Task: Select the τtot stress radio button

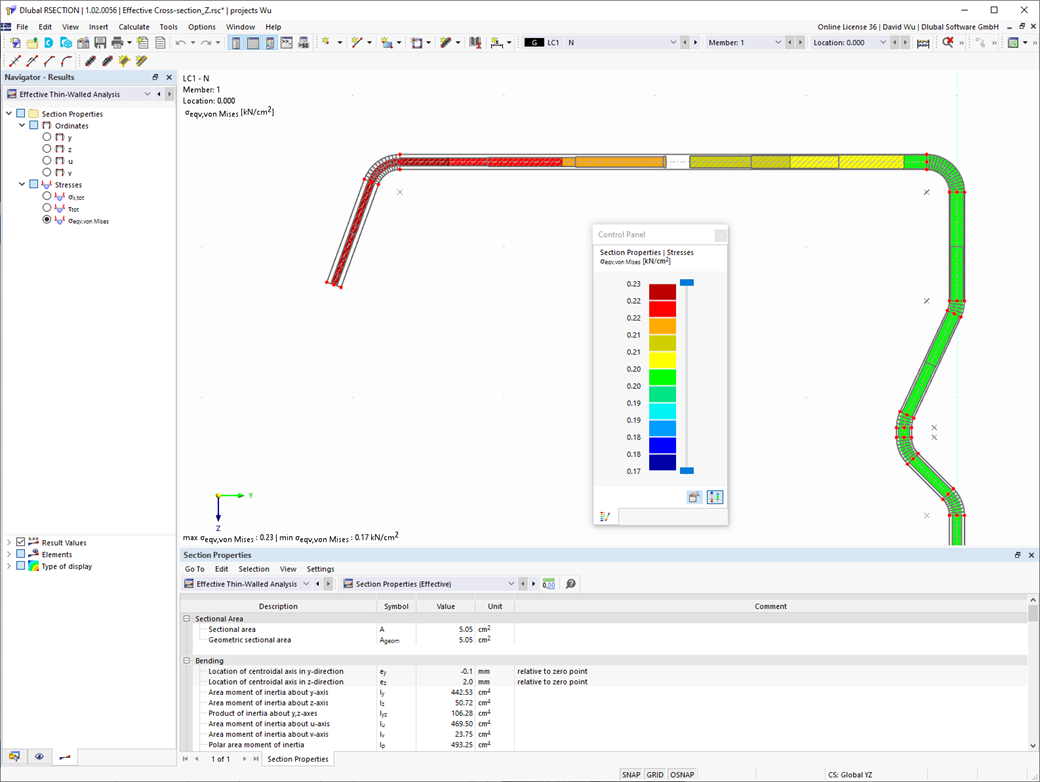Action: 46,208
